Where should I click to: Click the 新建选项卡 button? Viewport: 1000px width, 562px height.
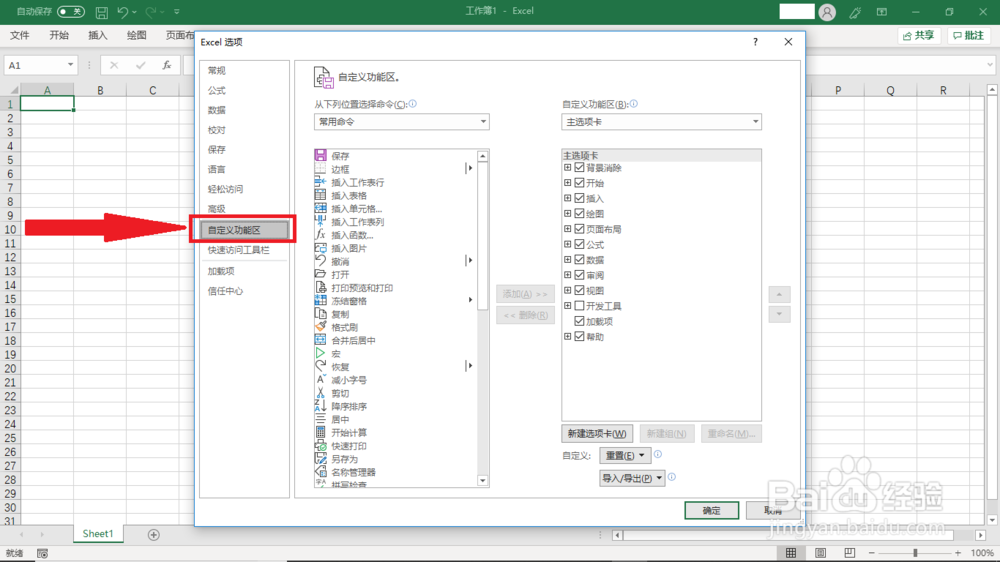(x=597, y=434)
